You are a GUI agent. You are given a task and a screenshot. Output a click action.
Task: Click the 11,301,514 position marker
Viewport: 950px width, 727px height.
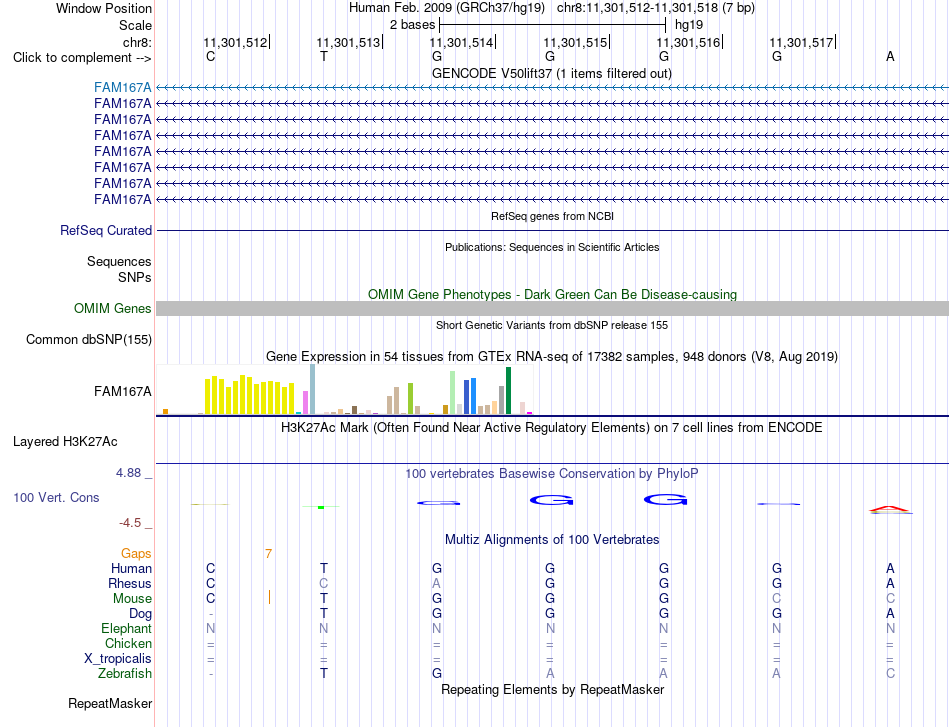pos(463,42)
